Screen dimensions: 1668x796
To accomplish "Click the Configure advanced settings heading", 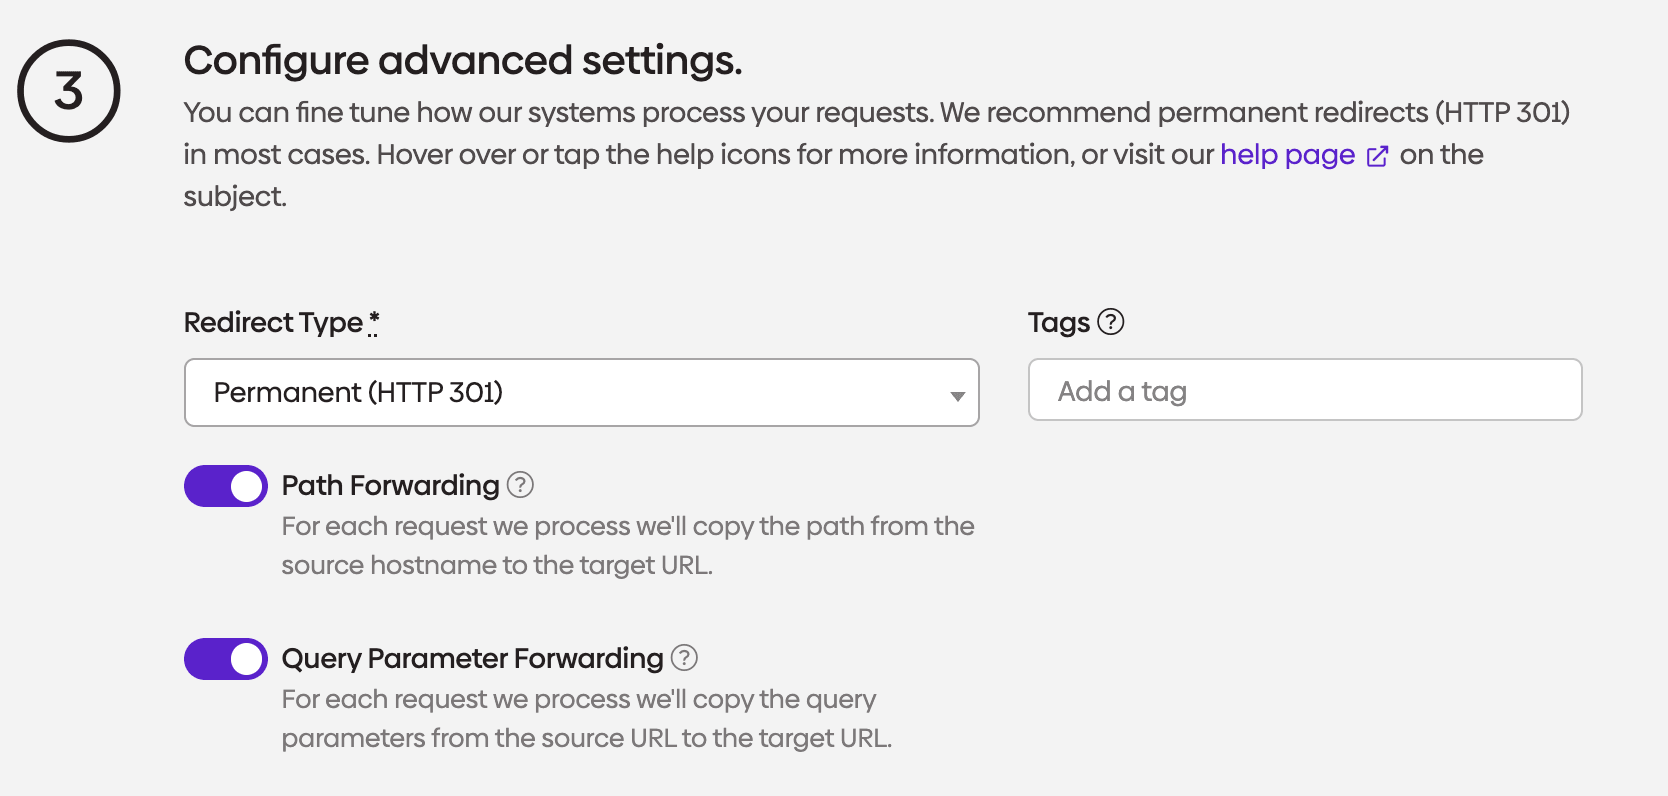I will [463, 60].
